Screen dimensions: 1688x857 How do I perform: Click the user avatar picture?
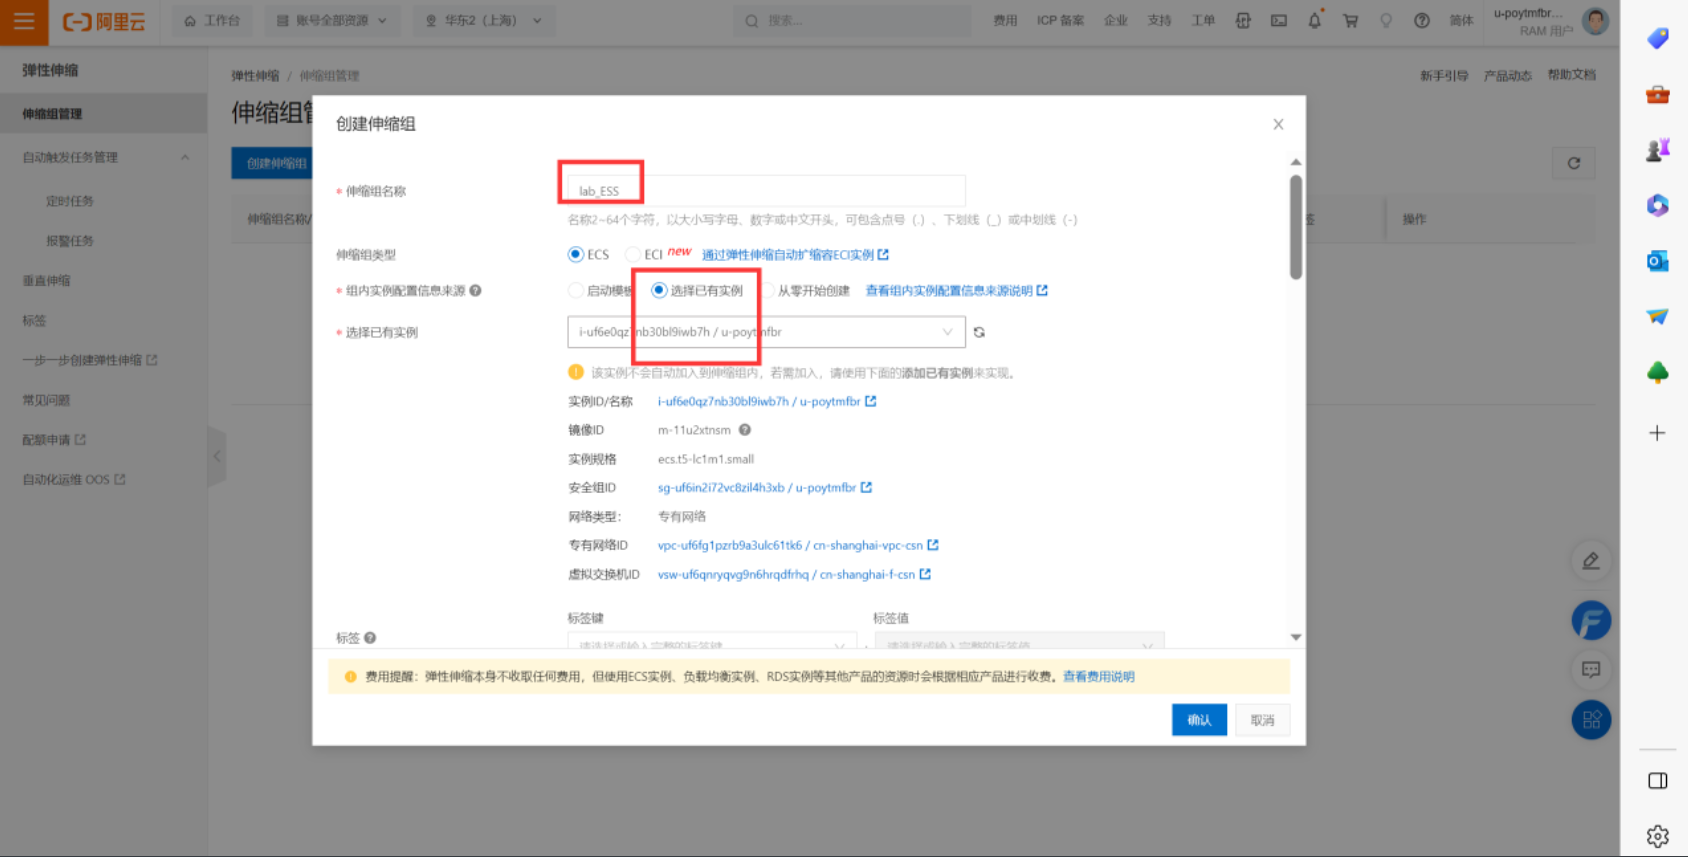(x=1596, y=21)
